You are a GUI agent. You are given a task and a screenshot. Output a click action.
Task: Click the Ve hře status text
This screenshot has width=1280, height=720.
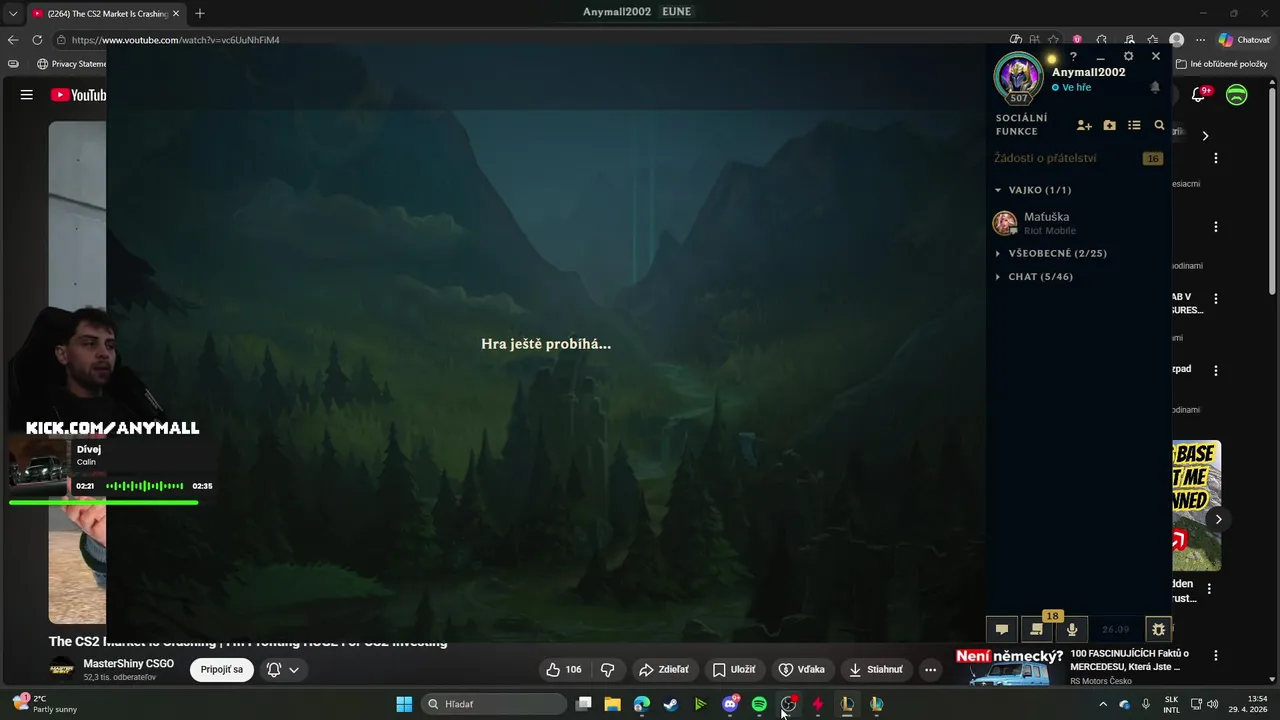(1076, 88)
